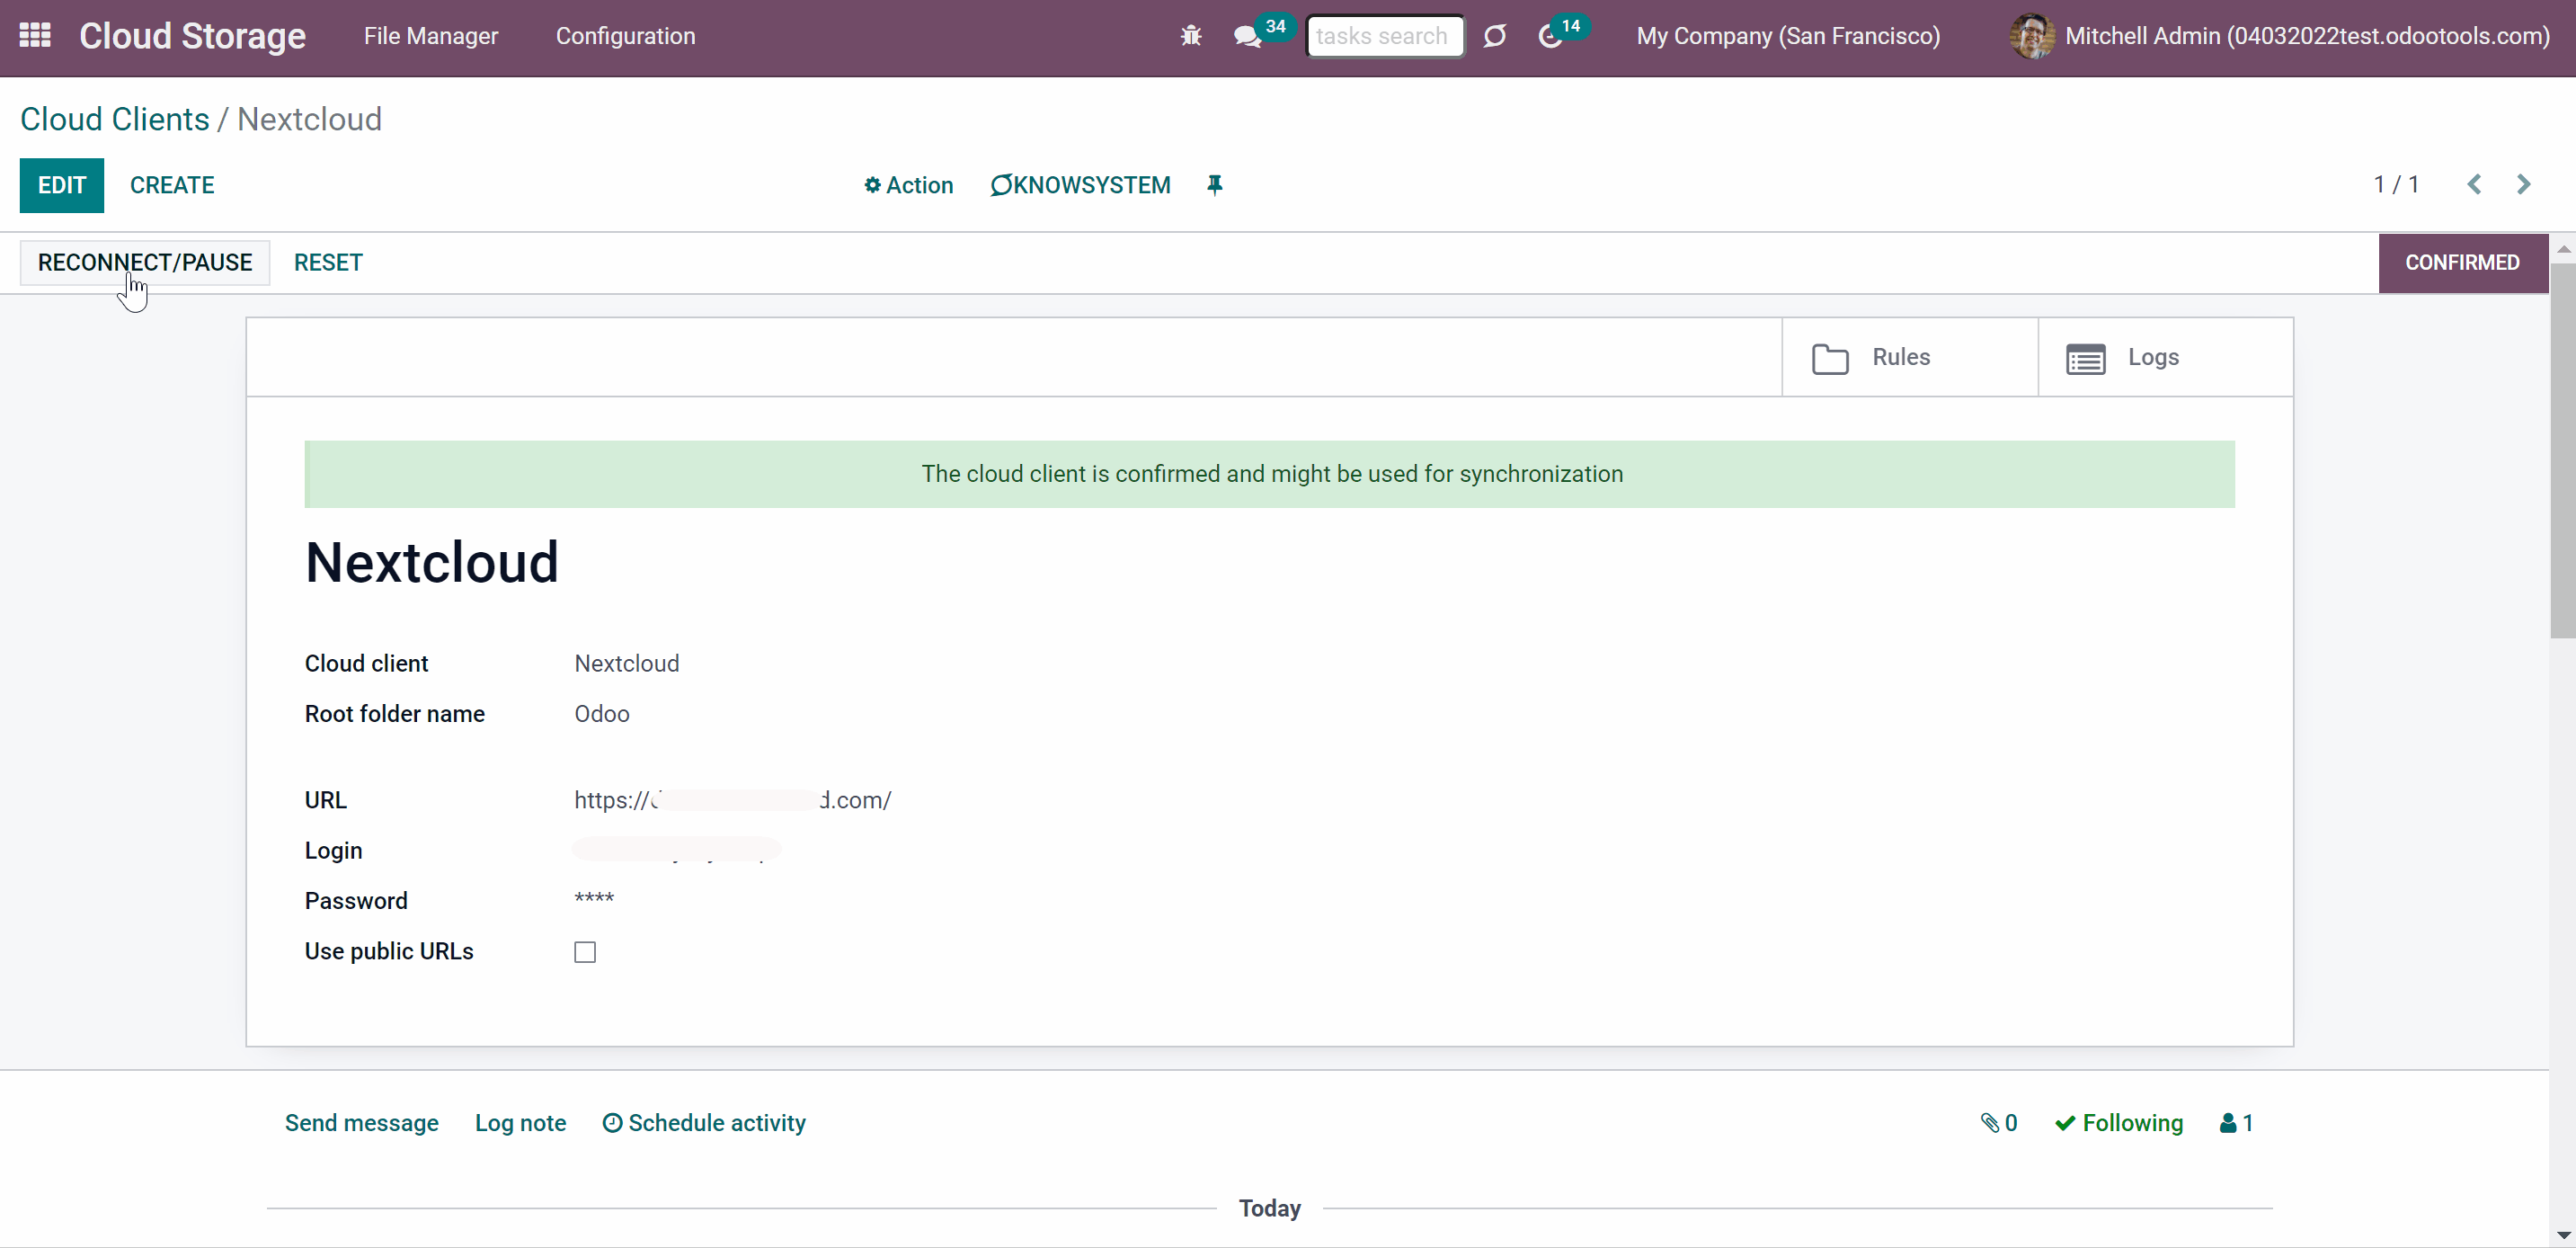Image resolution: width=2576 pixels, height=1248 pixels.
Task: Go to next record arrow
Action: coord(2523,184)
